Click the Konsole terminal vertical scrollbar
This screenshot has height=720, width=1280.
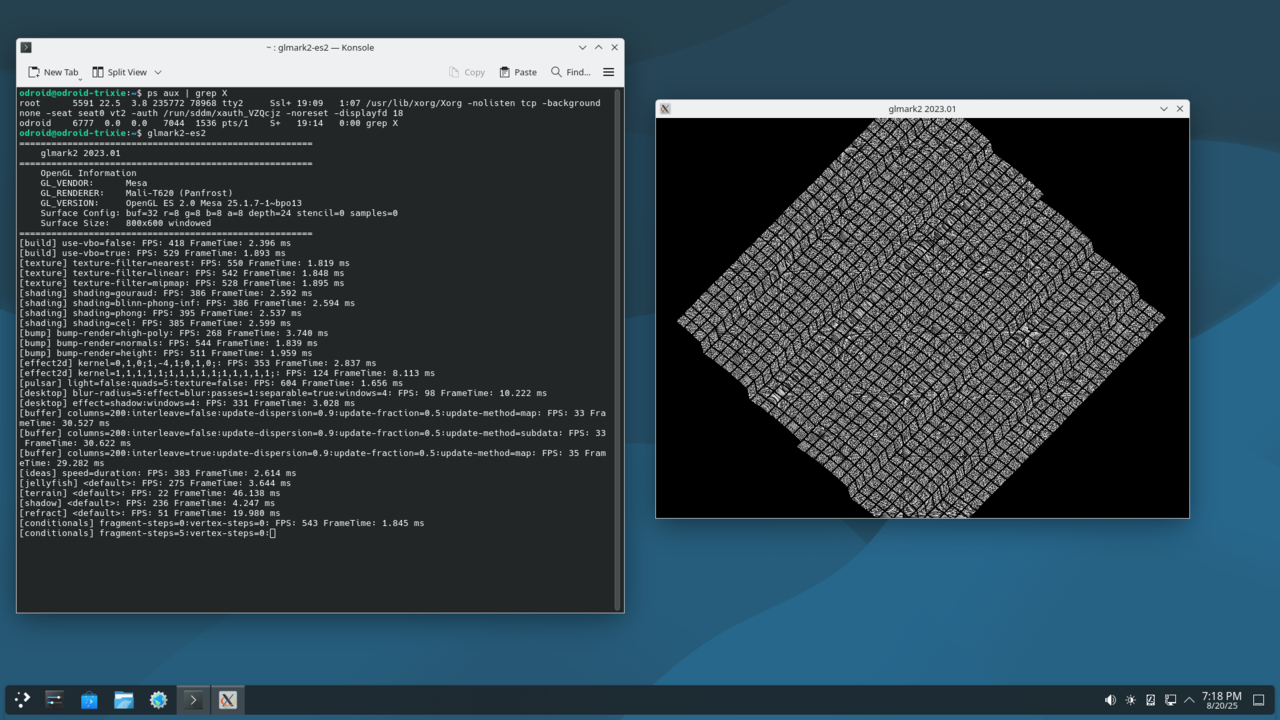pyautogui.click(x=618, y=350)
